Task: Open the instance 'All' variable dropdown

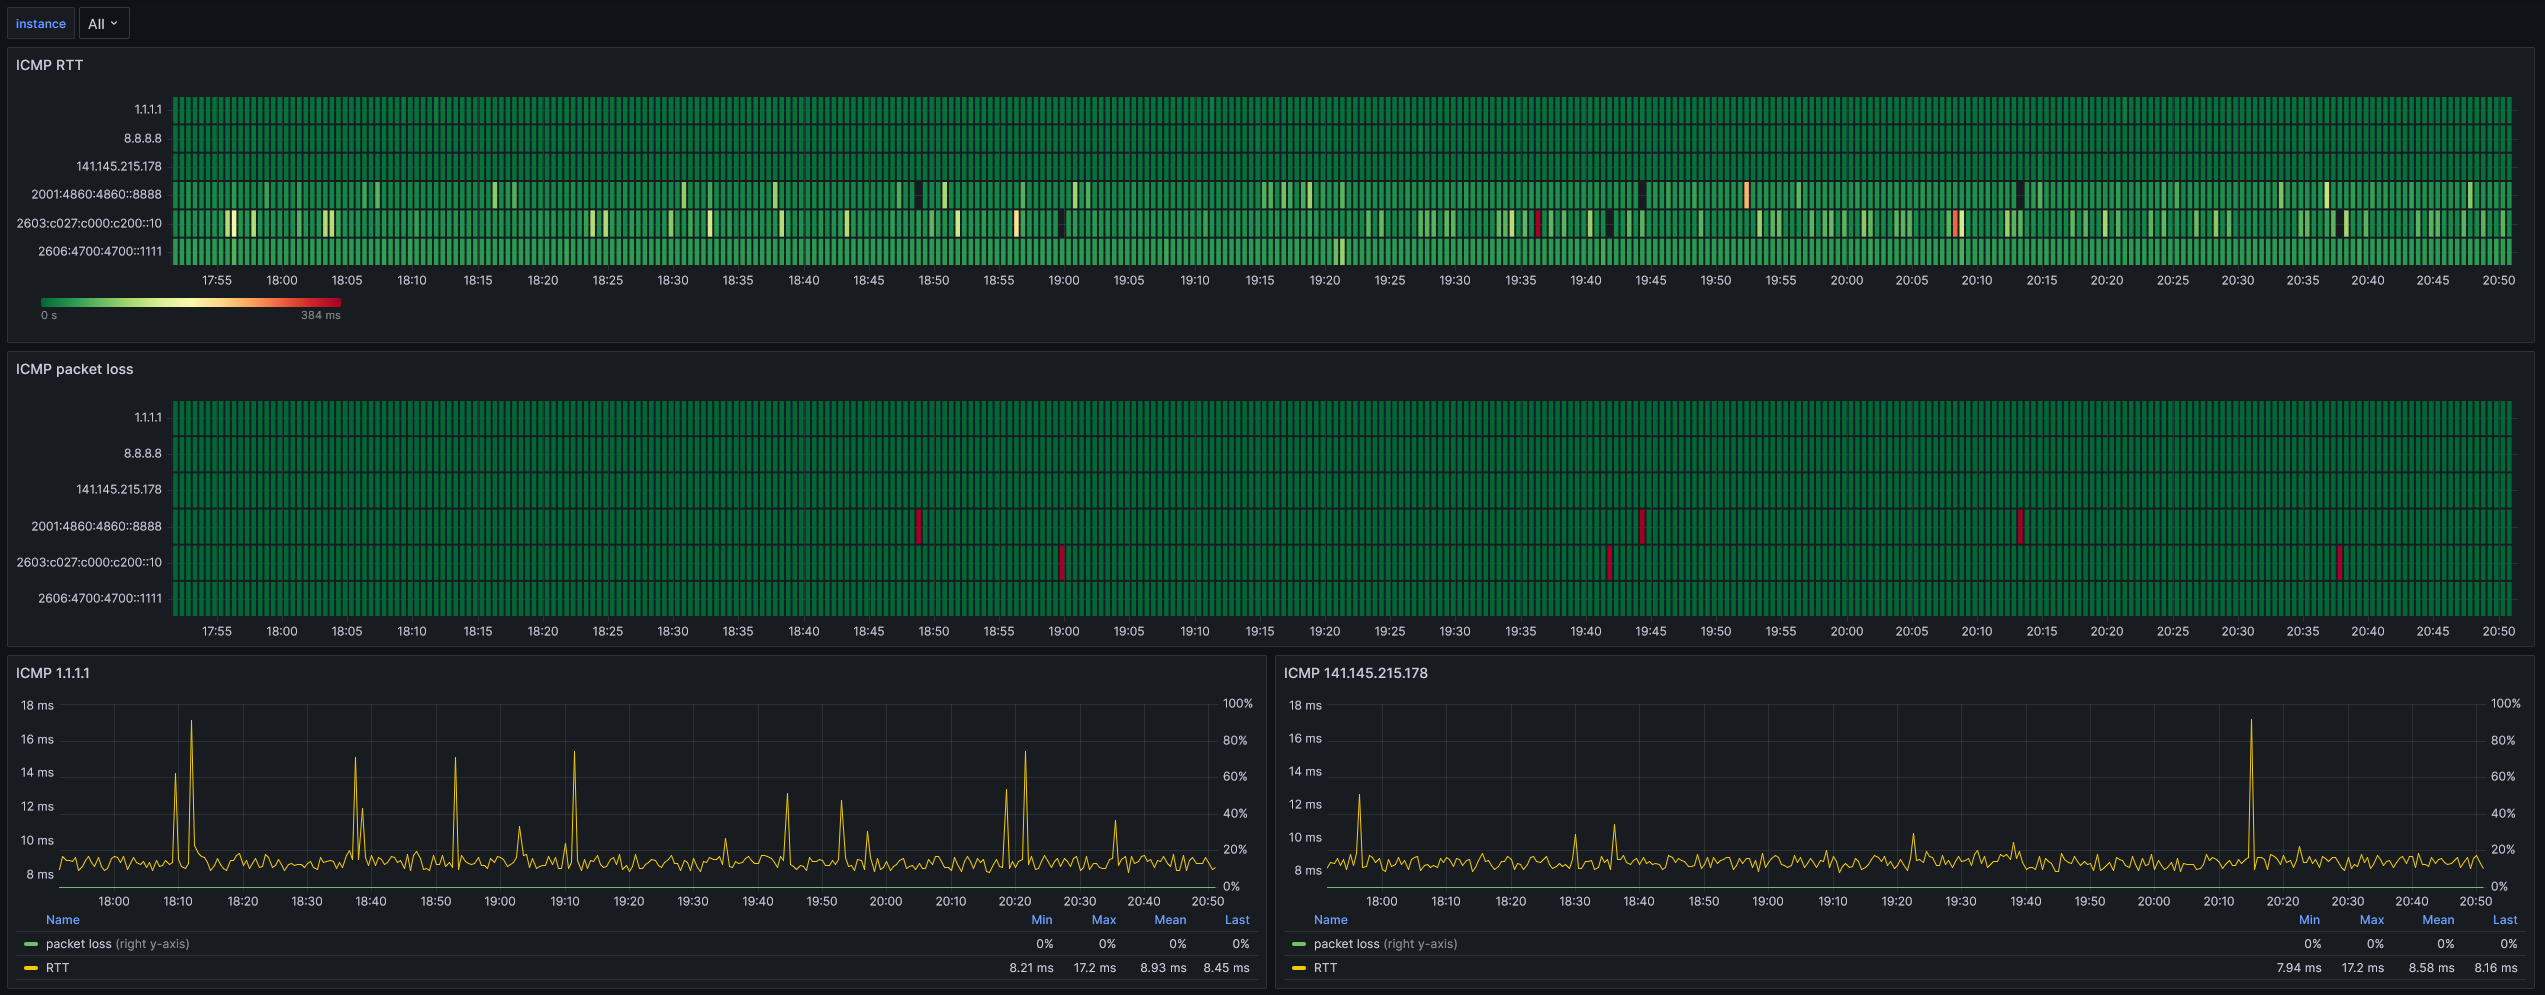Action: click(x=103, y=24)
